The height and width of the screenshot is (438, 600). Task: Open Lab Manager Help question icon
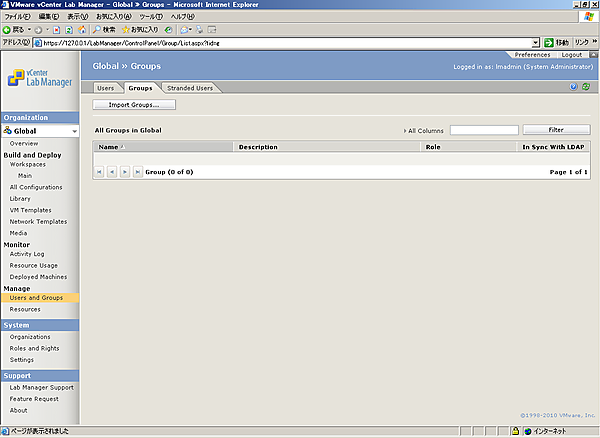click(x=573, y=87)
